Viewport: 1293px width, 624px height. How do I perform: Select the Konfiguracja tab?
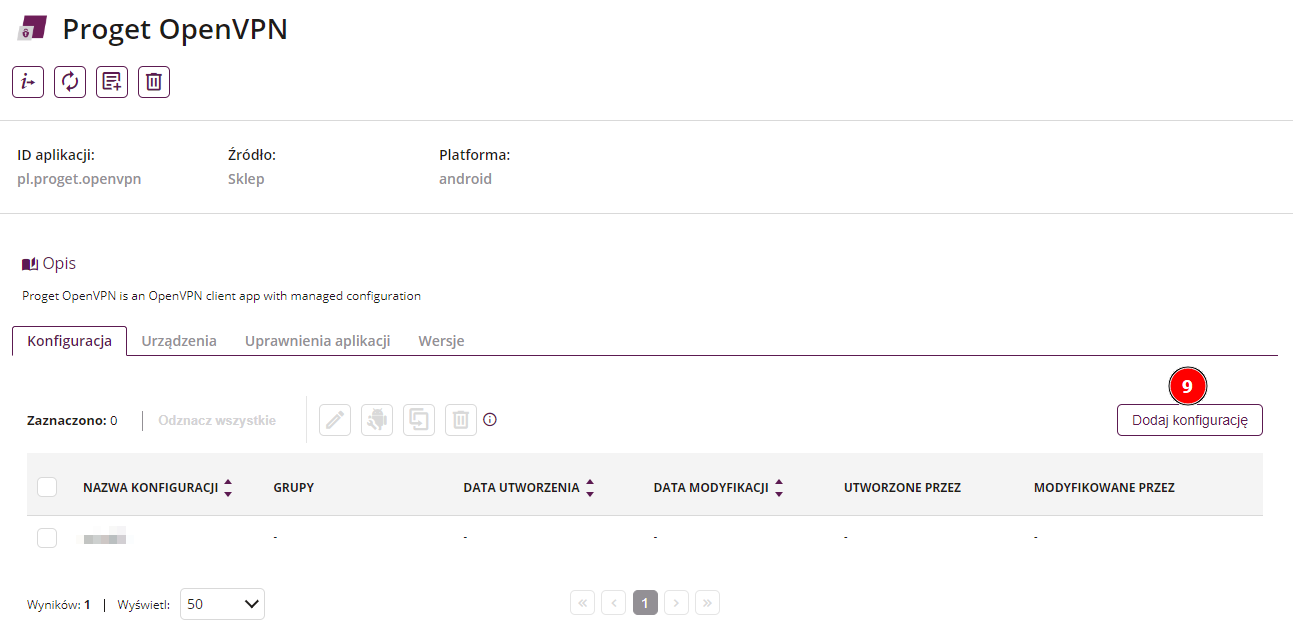(x=69, y=341)
